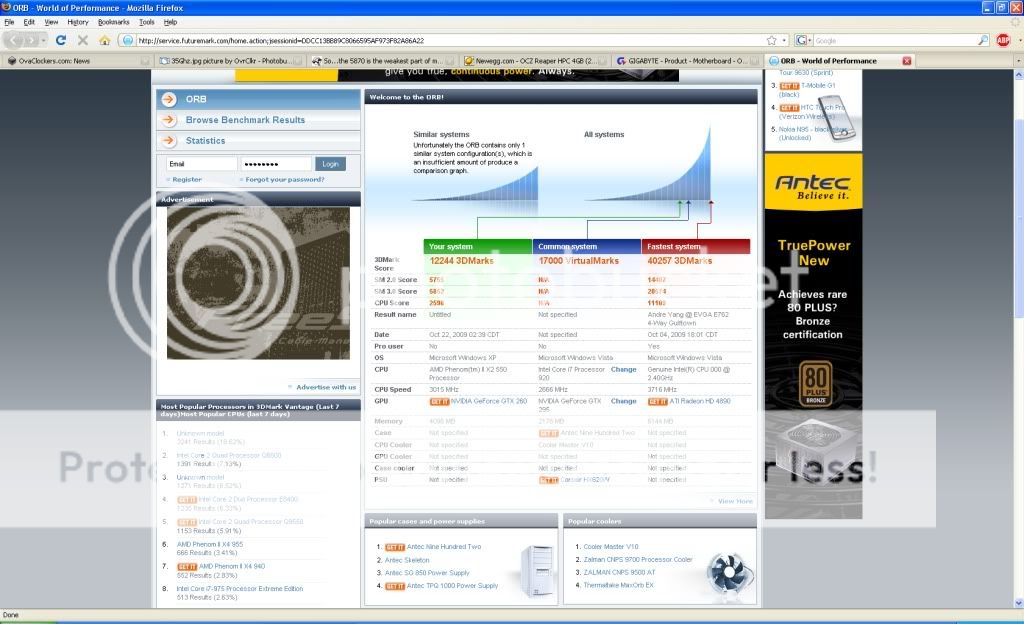Click GET IT badge beside Antec Nine Hundred Two in Popular cases

(395, 547)
